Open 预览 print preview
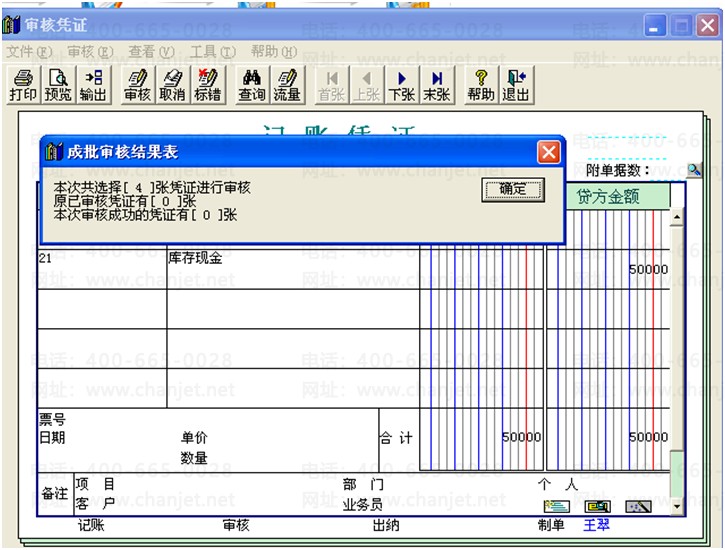 [58, 85]
